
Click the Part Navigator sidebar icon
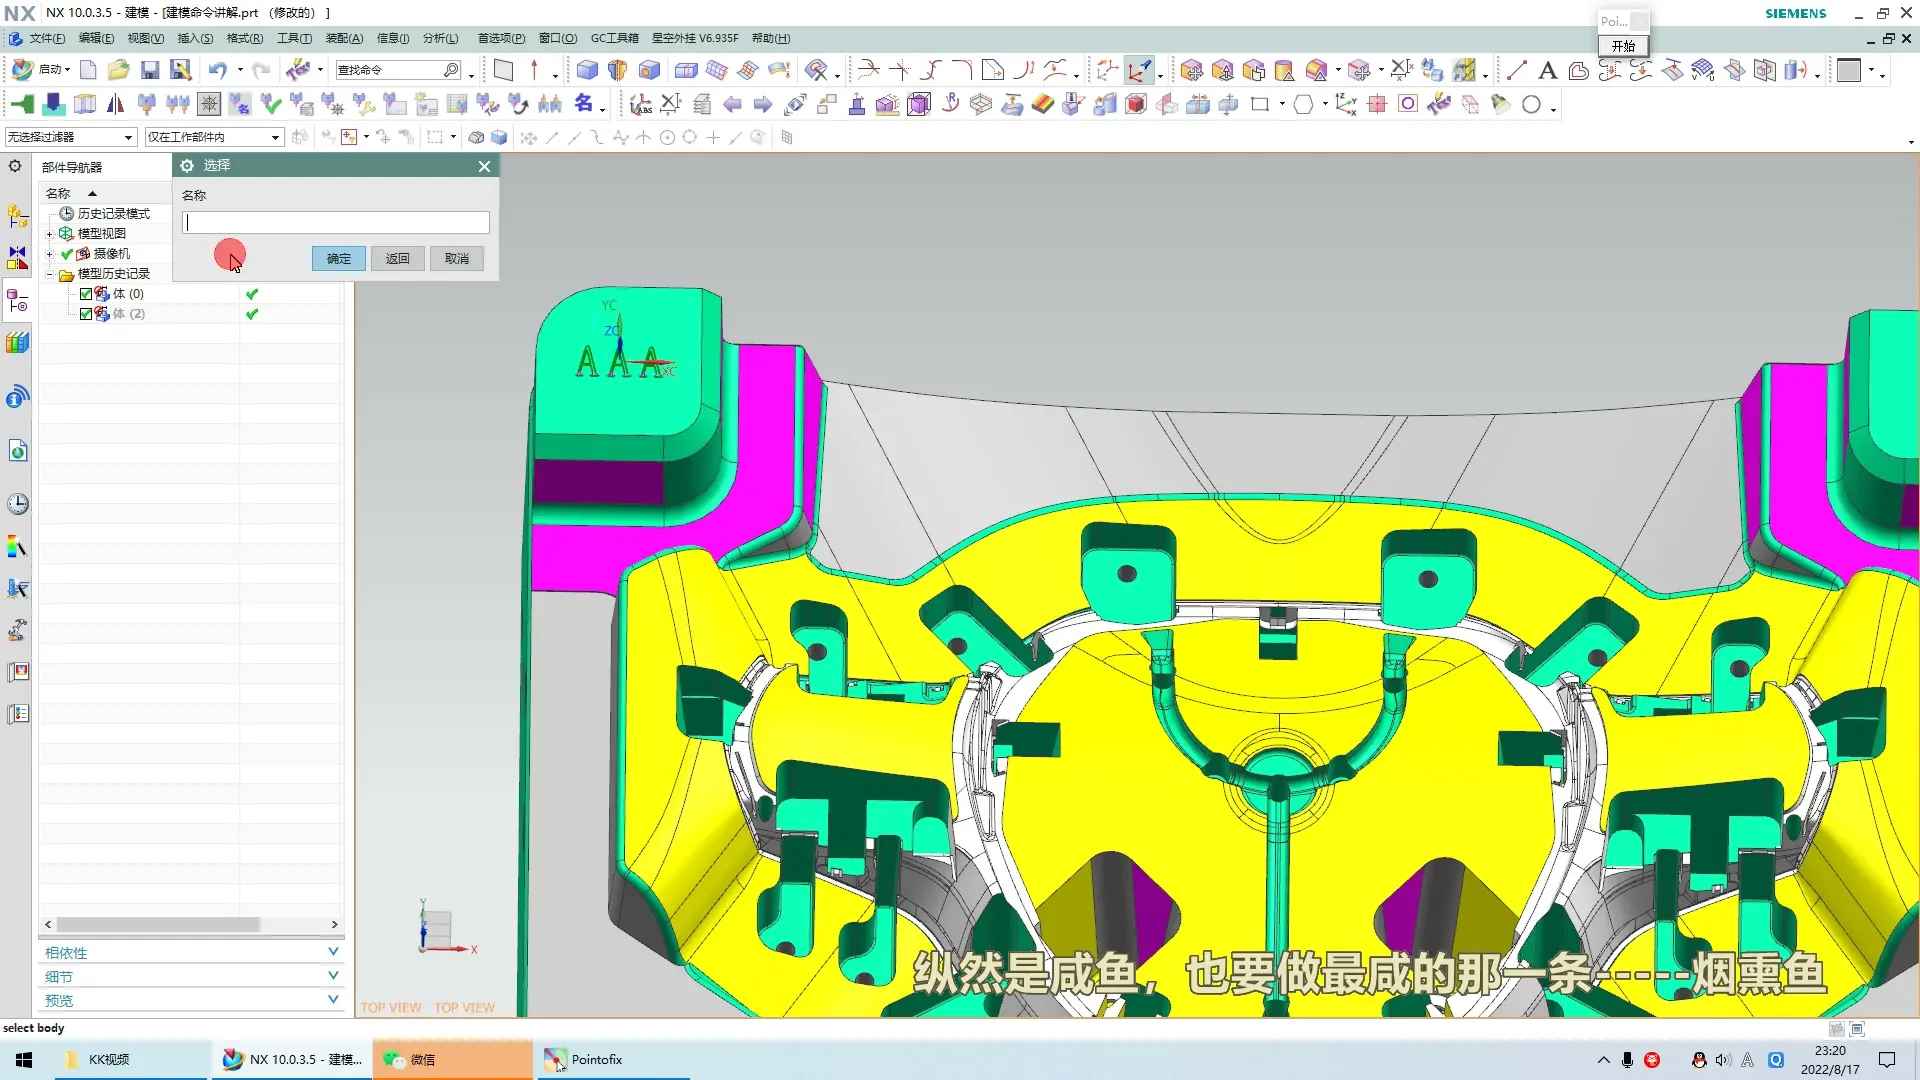18,301
